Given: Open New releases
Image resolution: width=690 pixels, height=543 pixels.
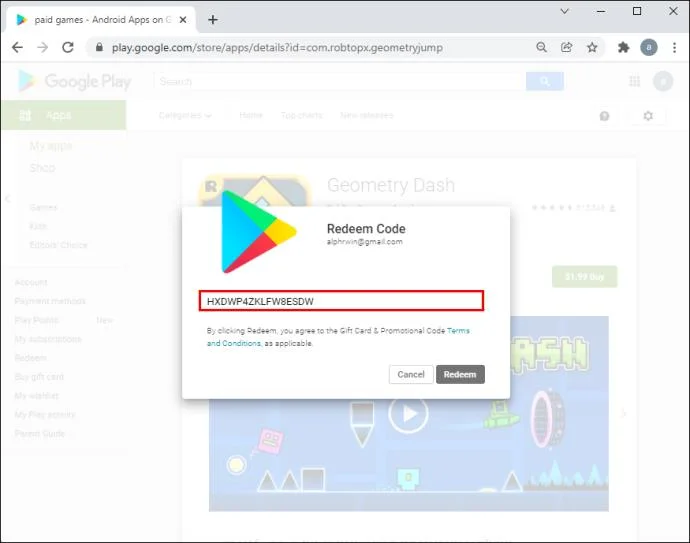Looking at the screenshot, I should click(367, 115).
